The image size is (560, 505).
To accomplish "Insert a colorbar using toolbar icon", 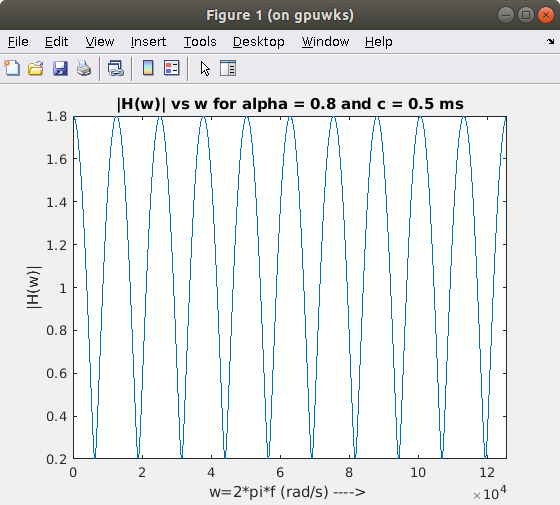I will coord(148,68).
